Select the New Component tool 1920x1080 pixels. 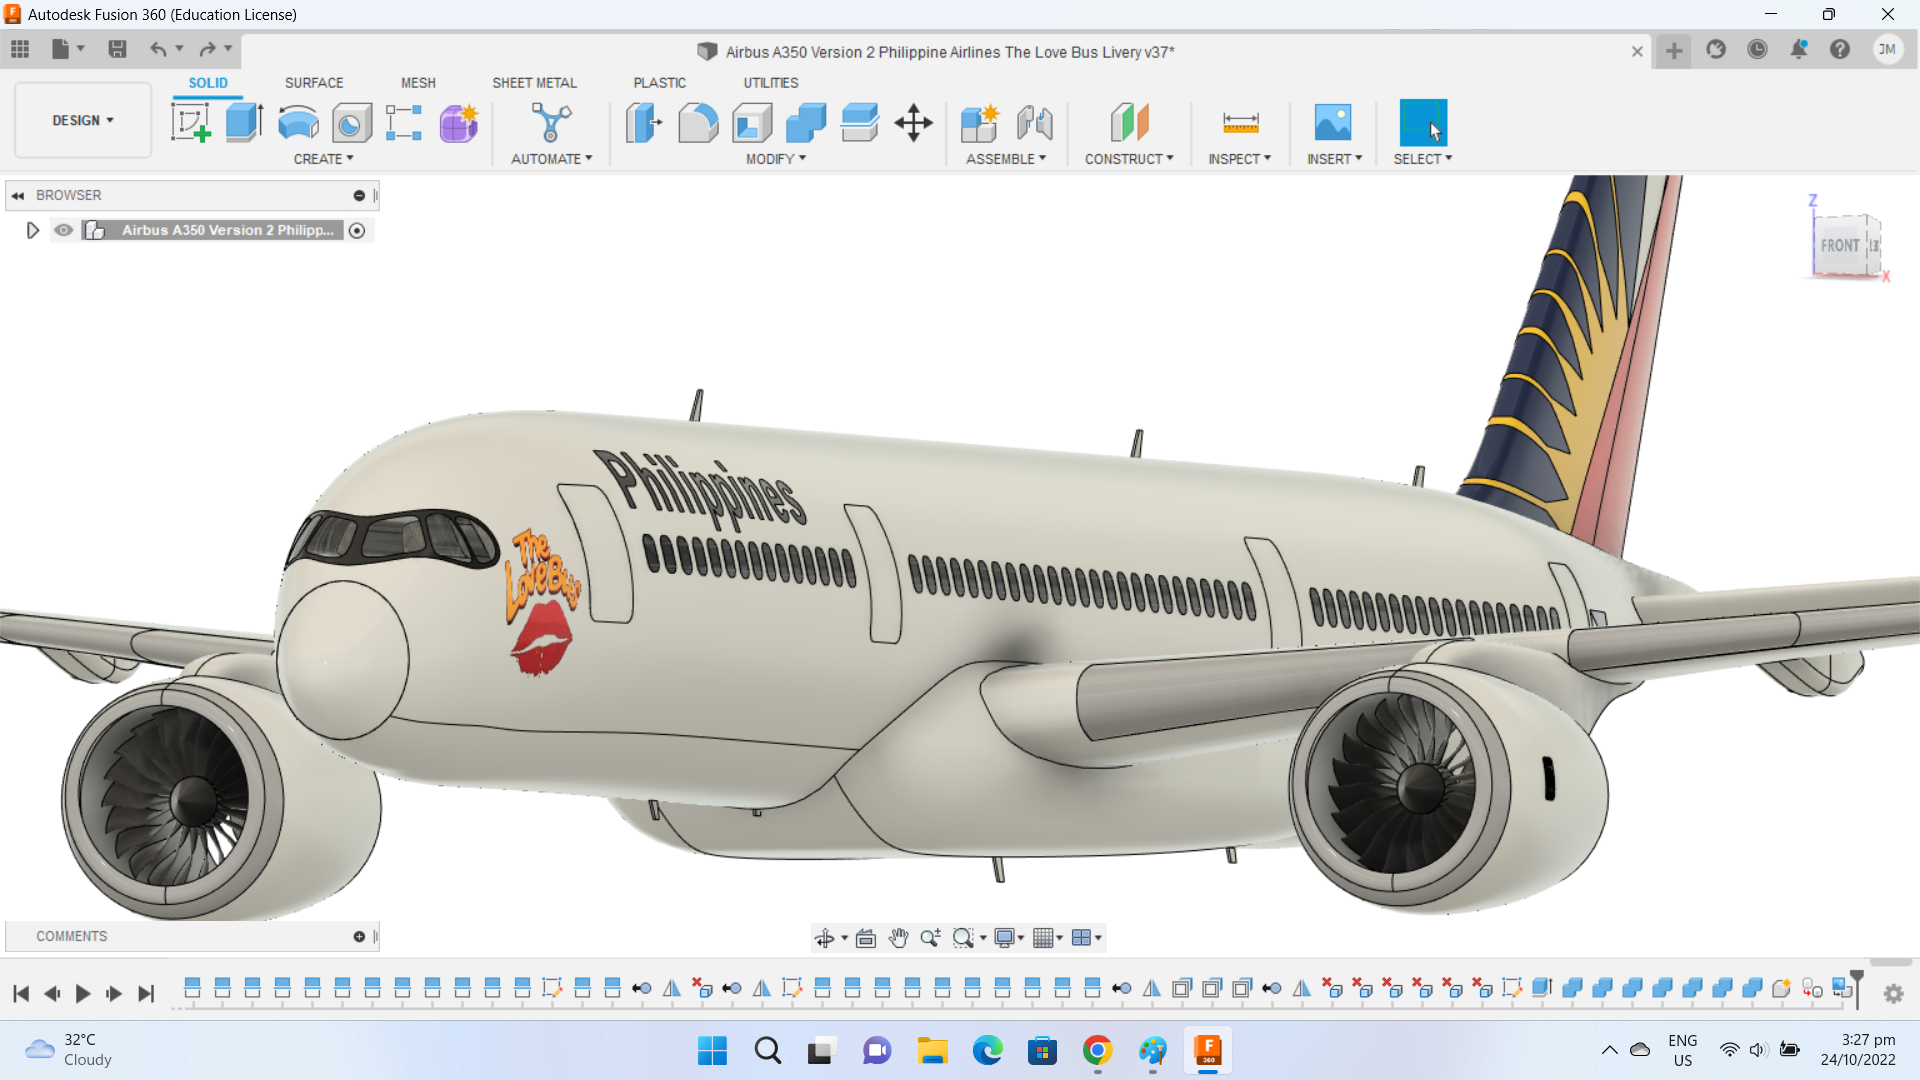pos(980,123)
